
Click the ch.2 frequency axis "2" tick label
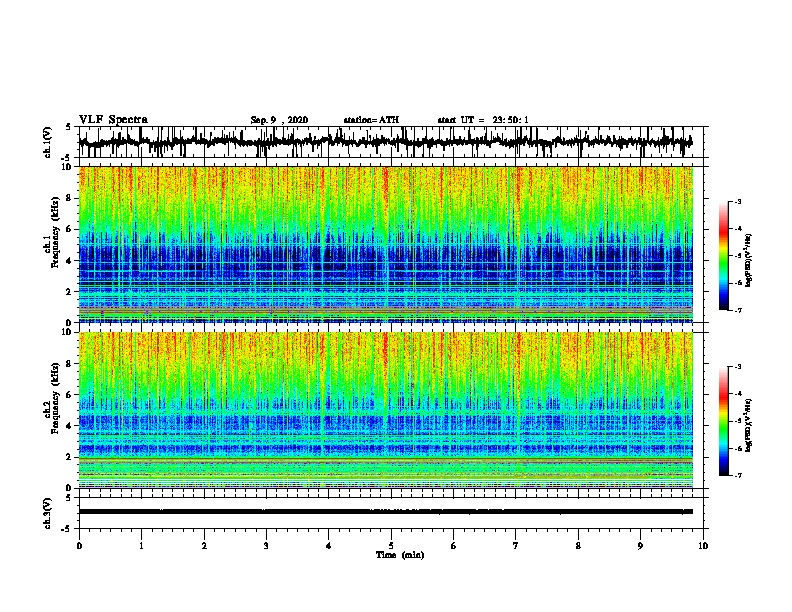(70, 457)
